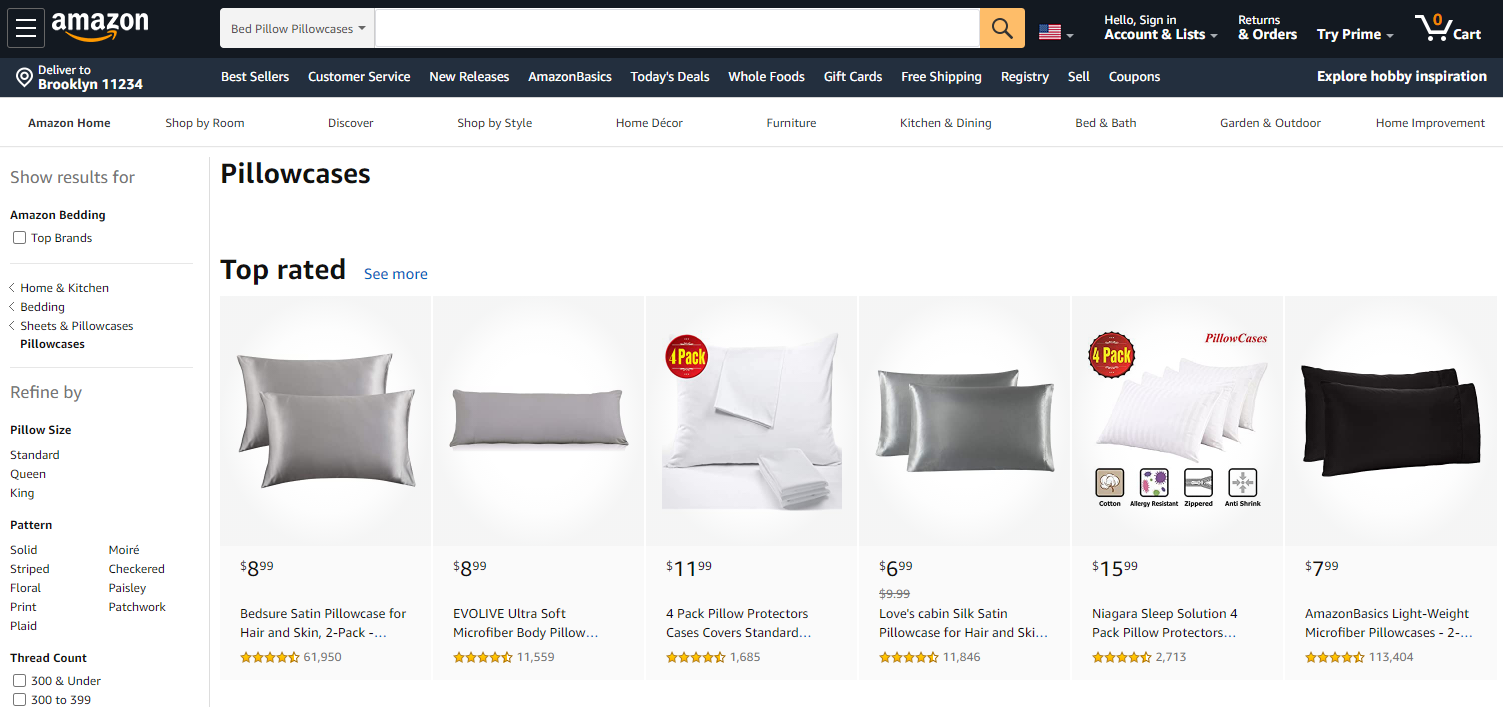Select the Bed & Bath category tab
Screen dimensions: 1503x707
point(1106,123)
